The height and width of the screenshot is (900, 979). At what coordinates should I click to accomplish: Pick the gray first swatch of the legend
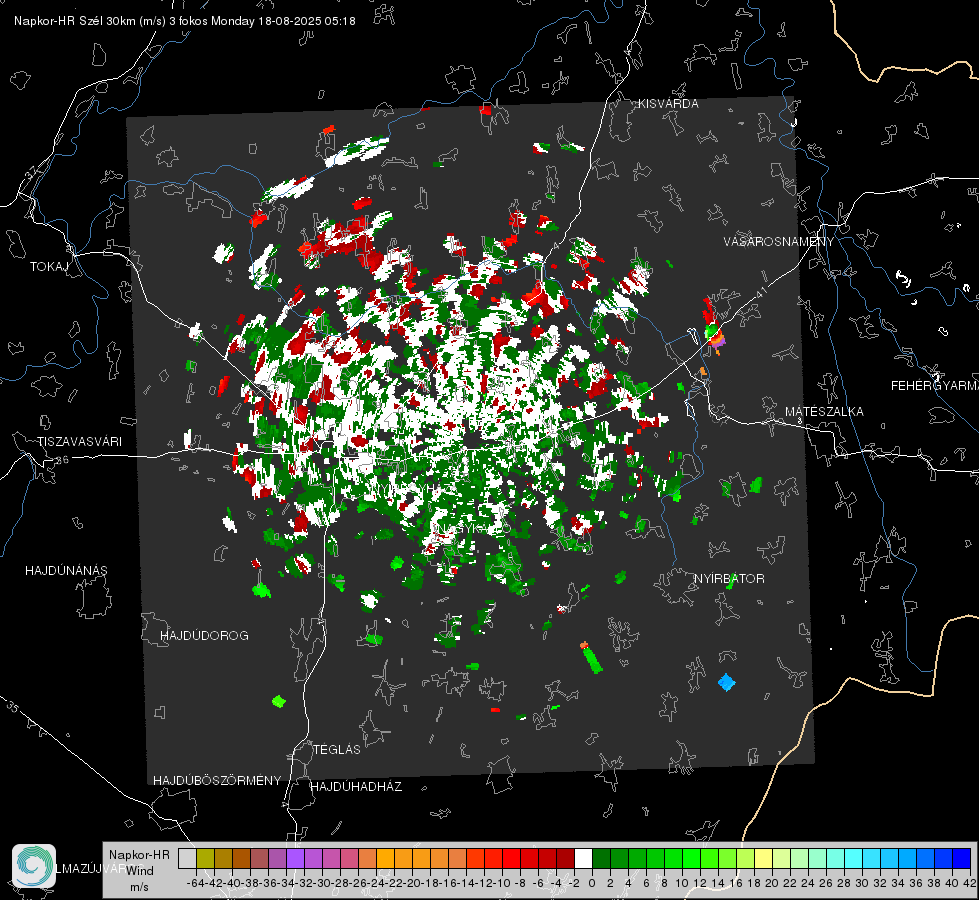[187, 858]
